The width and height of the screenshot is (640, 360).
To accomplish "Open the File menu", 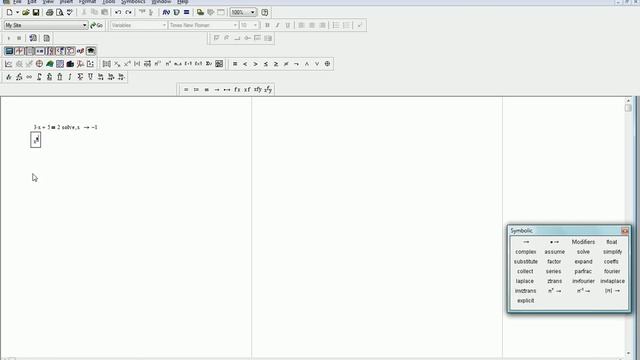I will (17, 2).
